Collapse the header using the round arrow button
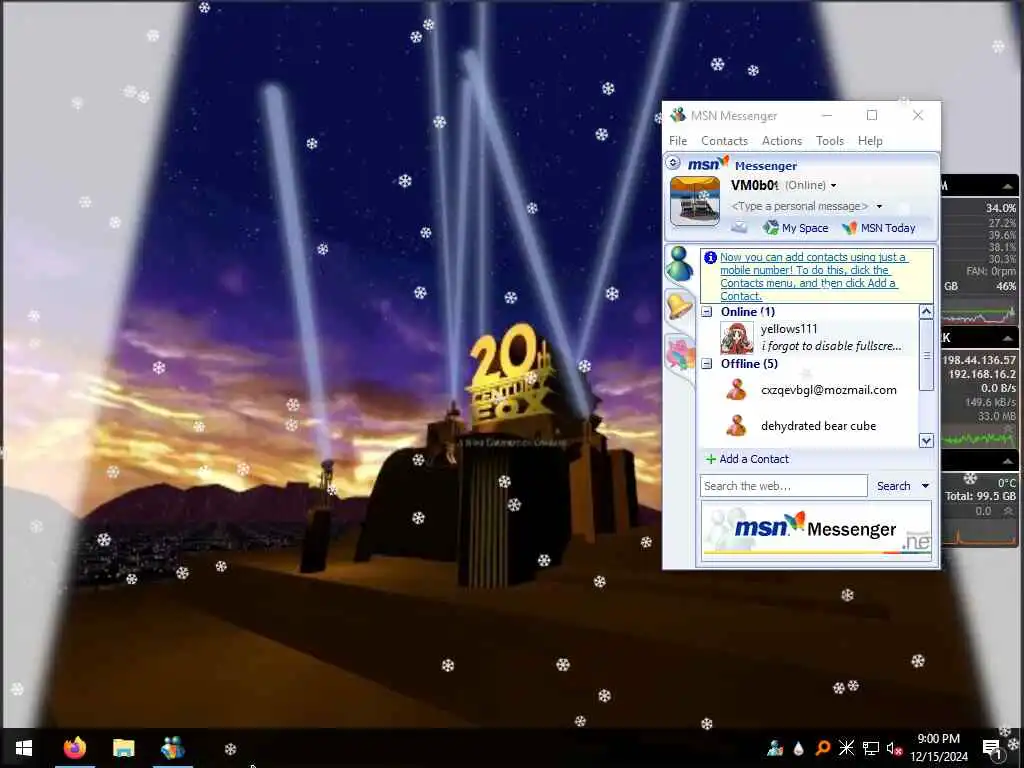Screen dimensions: 1024x768 click(673, 163)
